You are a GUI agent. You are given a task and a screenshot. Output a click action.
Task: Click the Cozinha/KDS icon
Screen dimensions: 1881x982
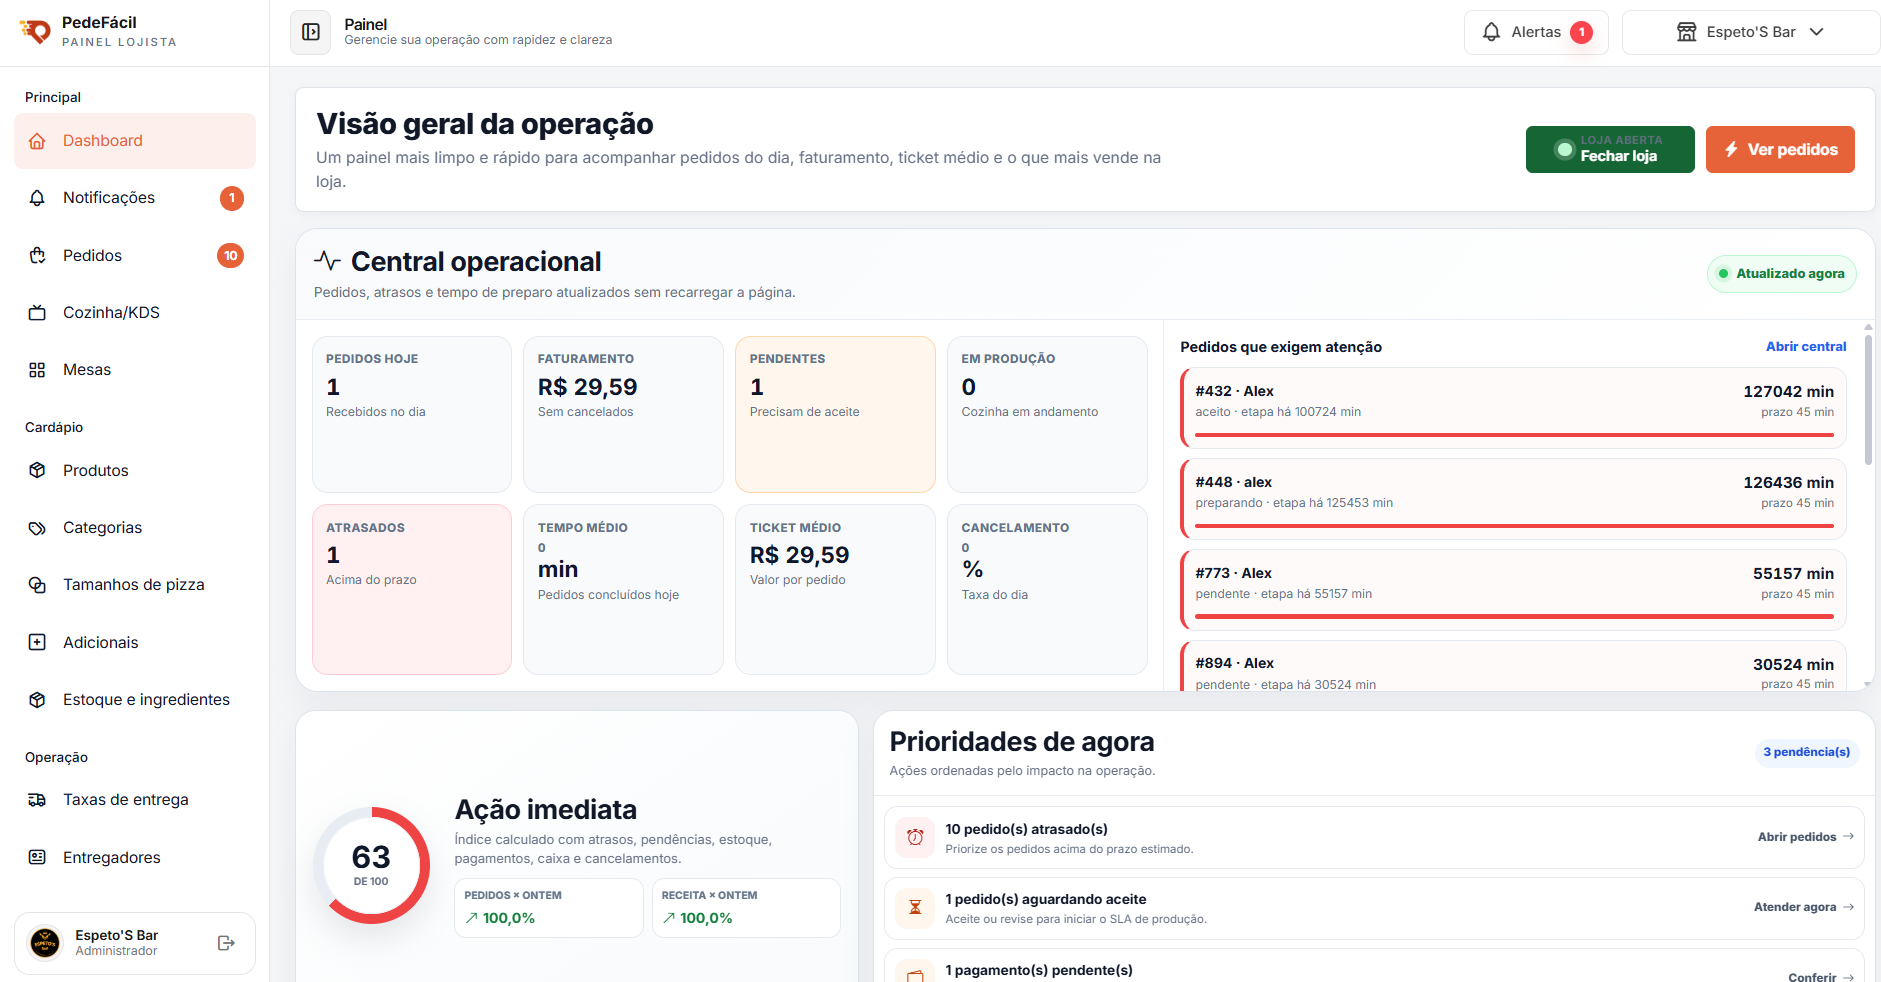tap(37, 313)
